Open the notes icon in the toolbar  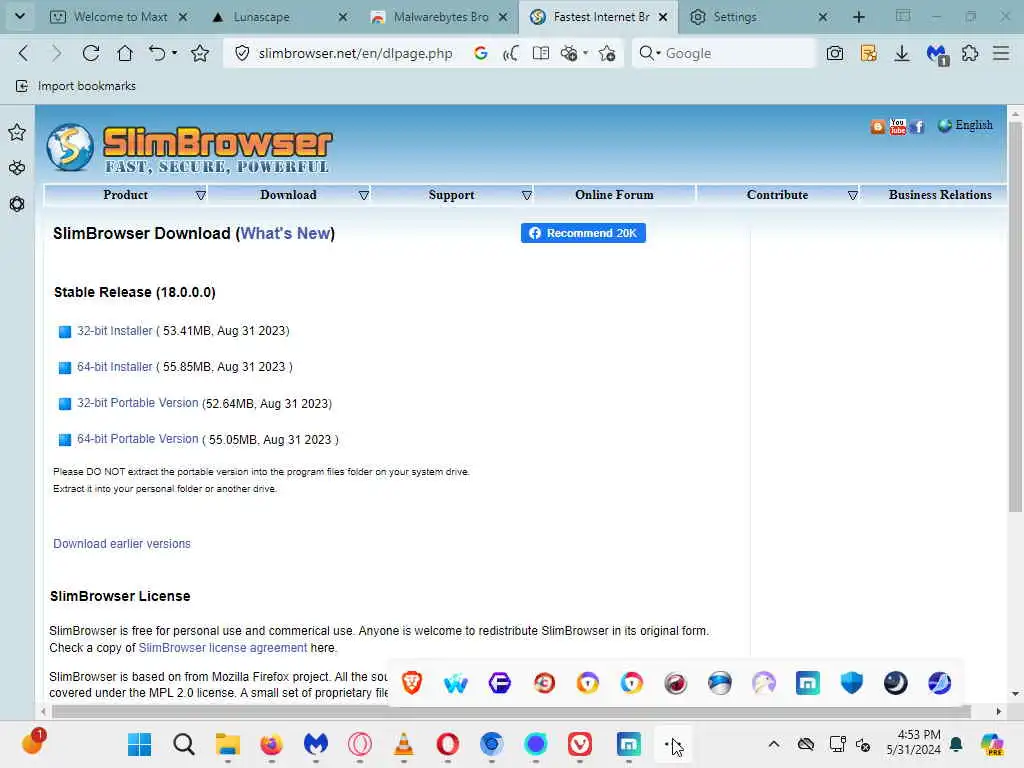pos(869,54)
